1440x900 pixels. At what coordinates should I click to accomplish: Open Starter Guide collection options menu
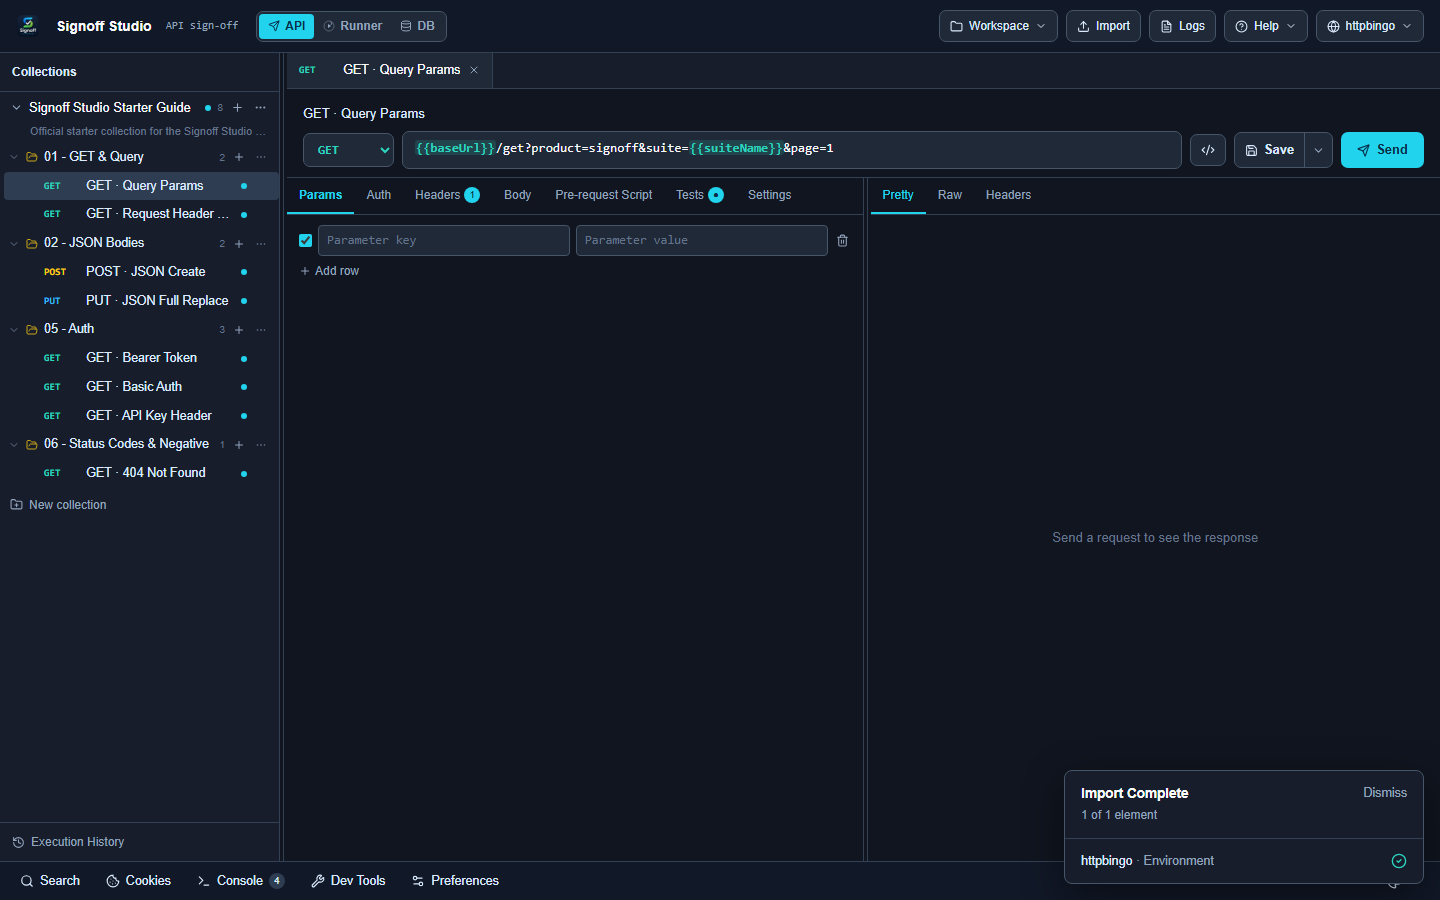coord(261,108)
